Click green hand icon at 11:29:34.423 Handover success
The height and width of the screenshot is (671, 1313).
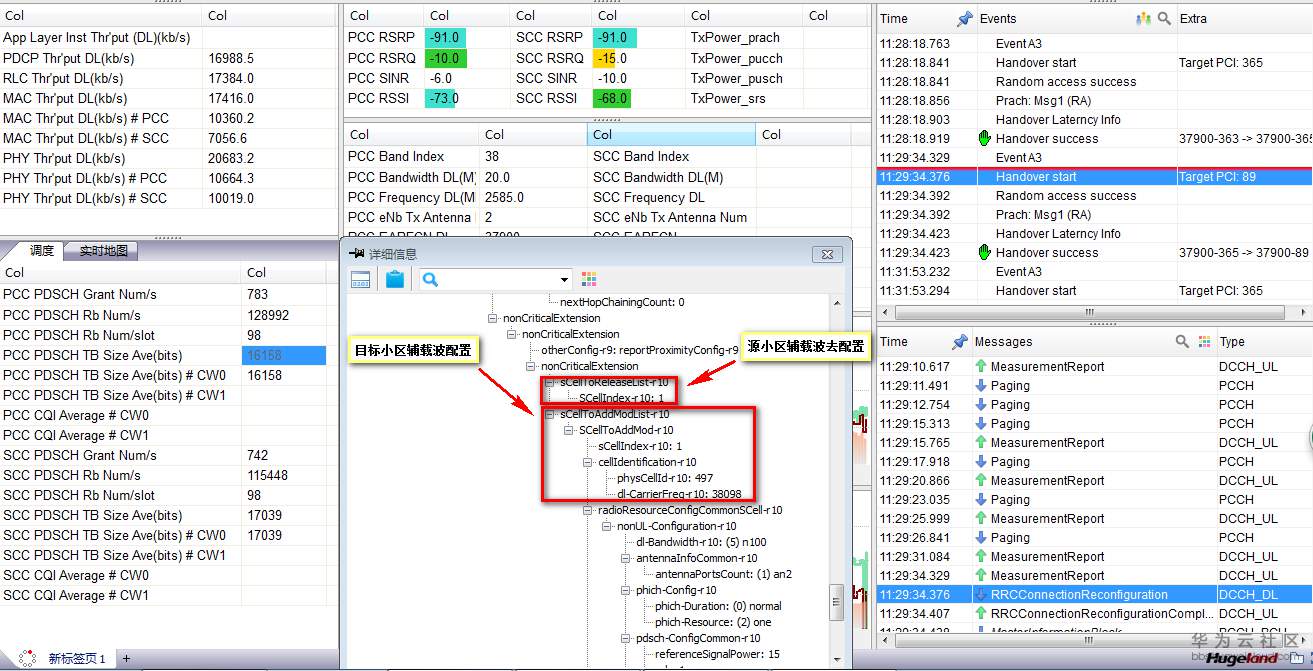tap(984, 253)
